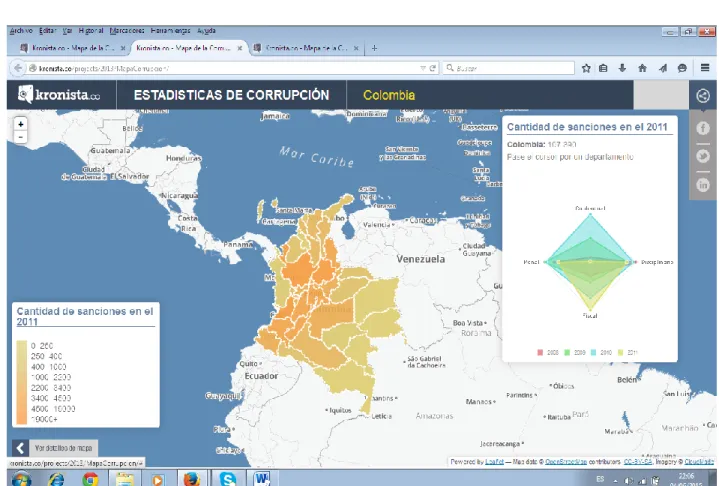Select the active Kronista.co - Mapa de la Corru... tab
The image size is (719, 486).
pyautogui.click(x=189, y=48)
